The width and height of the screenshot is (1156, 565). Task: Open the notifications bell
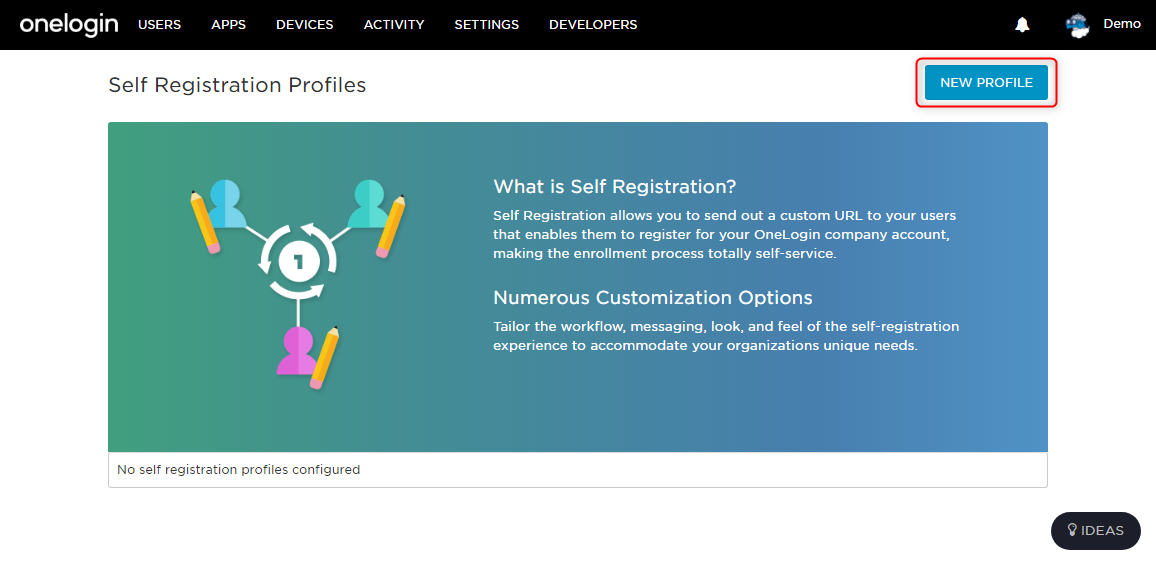tap(1022, 24)
